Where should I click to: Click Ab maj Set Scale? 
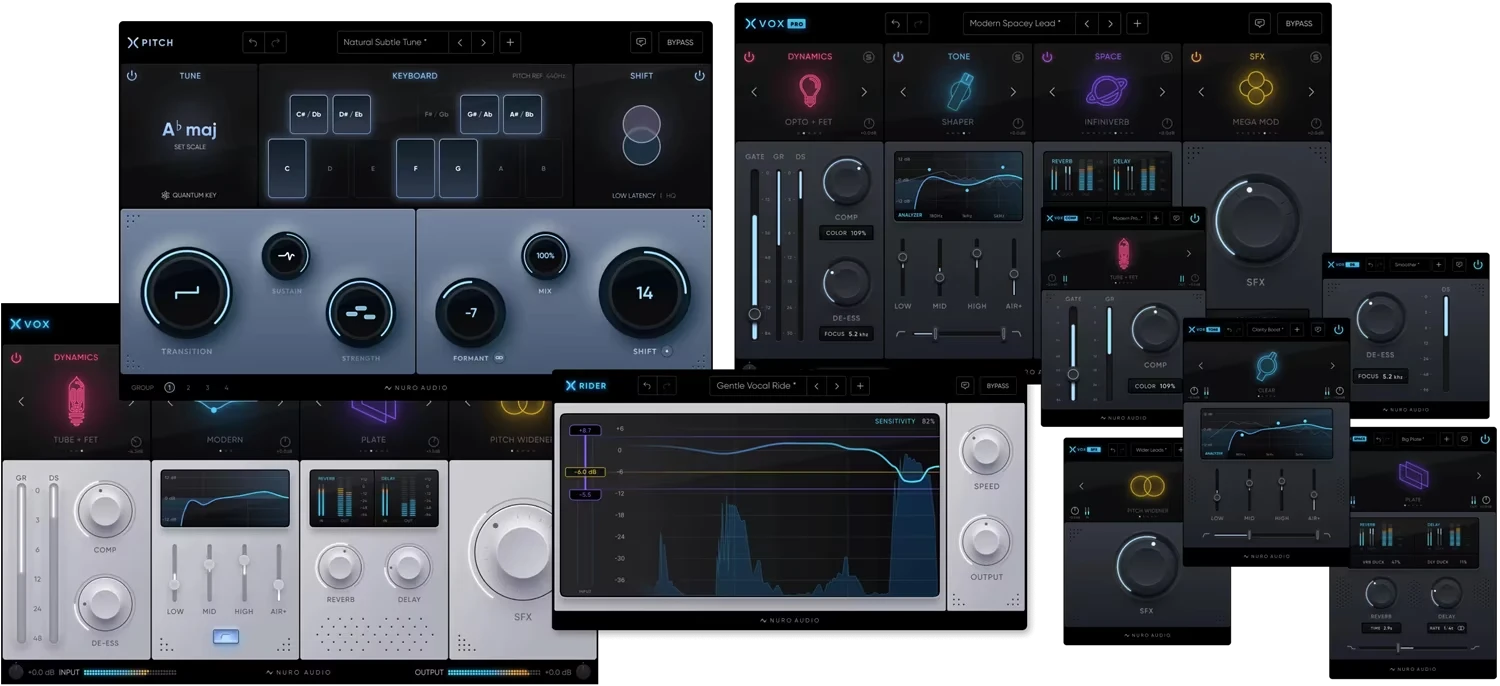click(190, 134)
